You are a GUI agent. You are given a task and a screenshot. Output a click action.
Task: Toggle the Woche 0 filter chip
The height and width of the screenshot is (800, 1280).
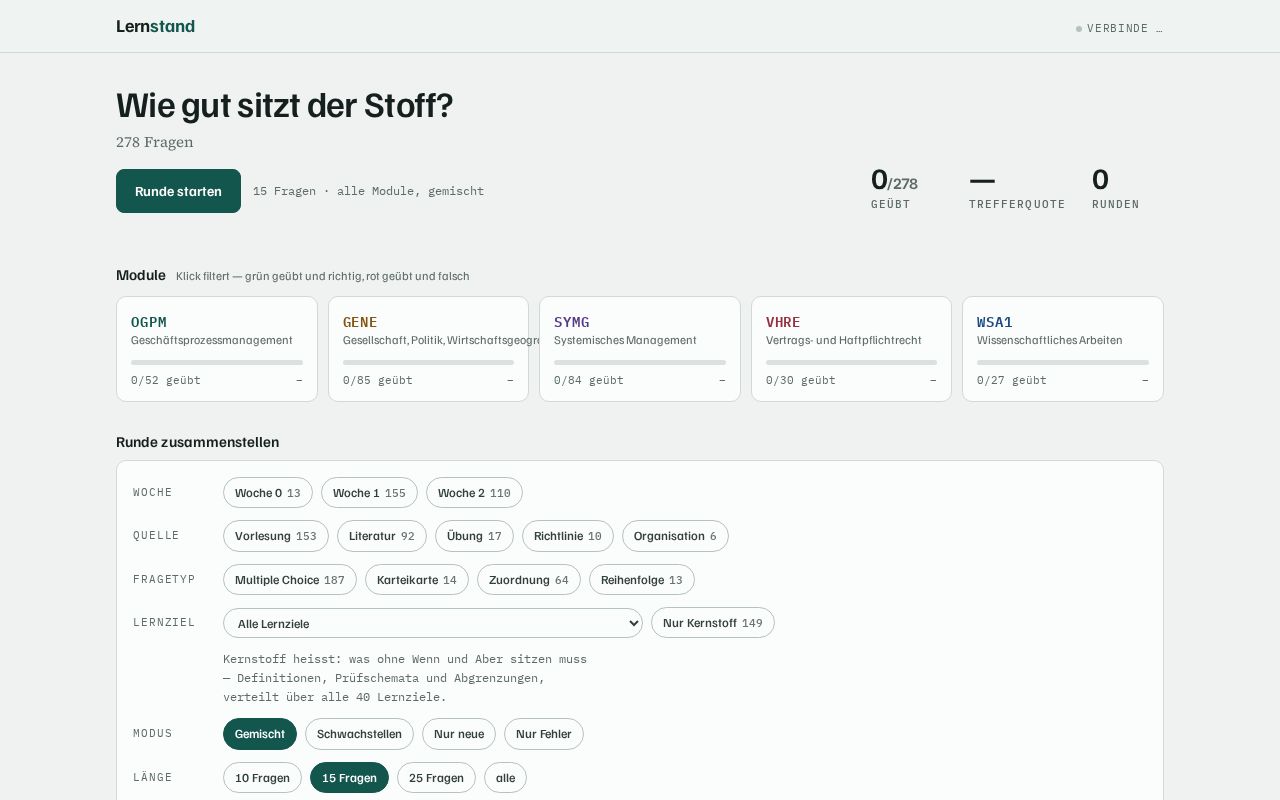click(x=268, y=493)
